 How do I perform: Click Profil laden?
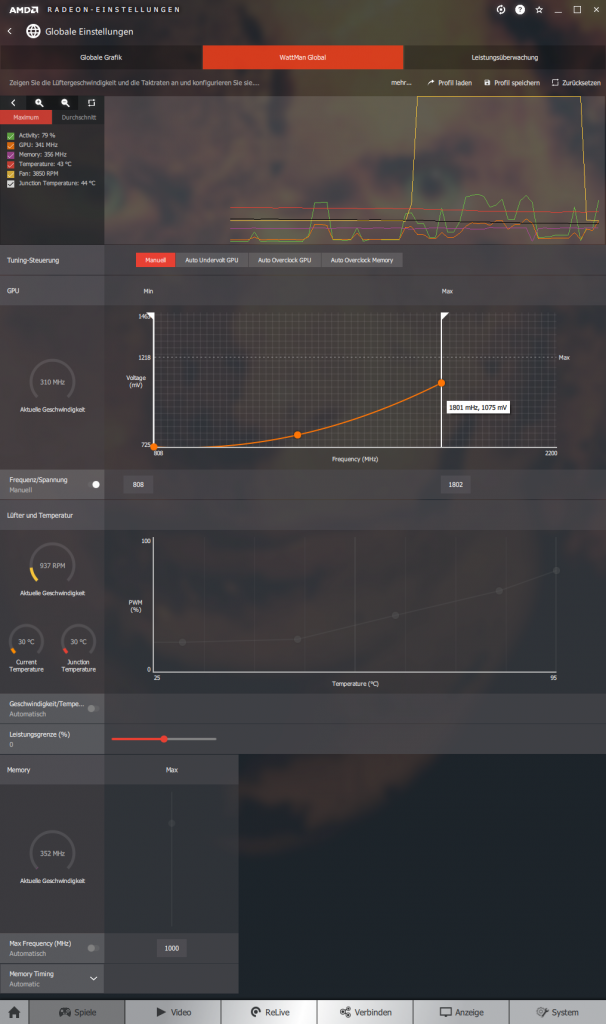(450, 83)
